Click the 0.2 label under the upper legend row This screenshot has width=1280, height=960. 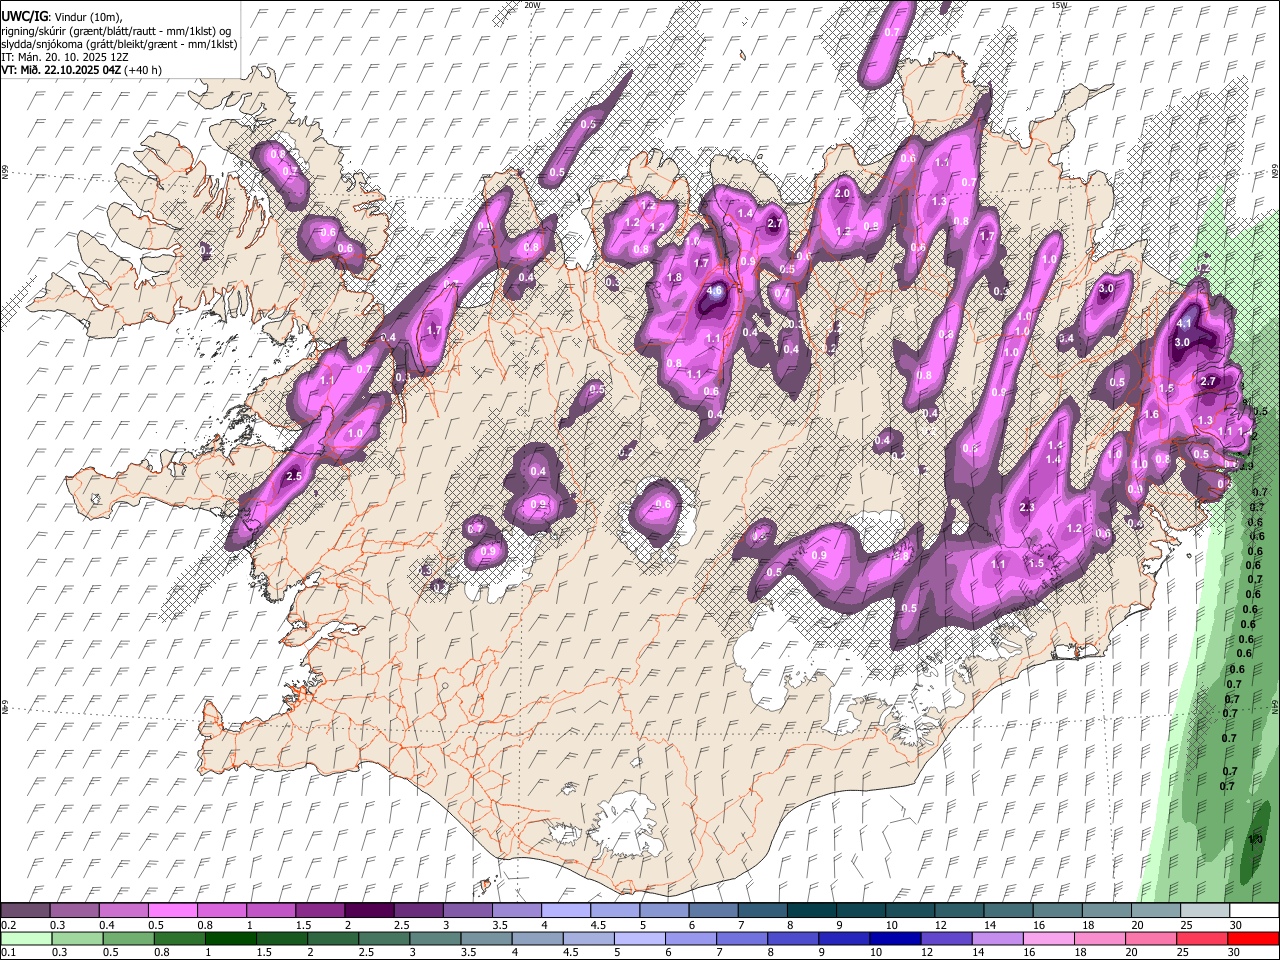(10, 925)
